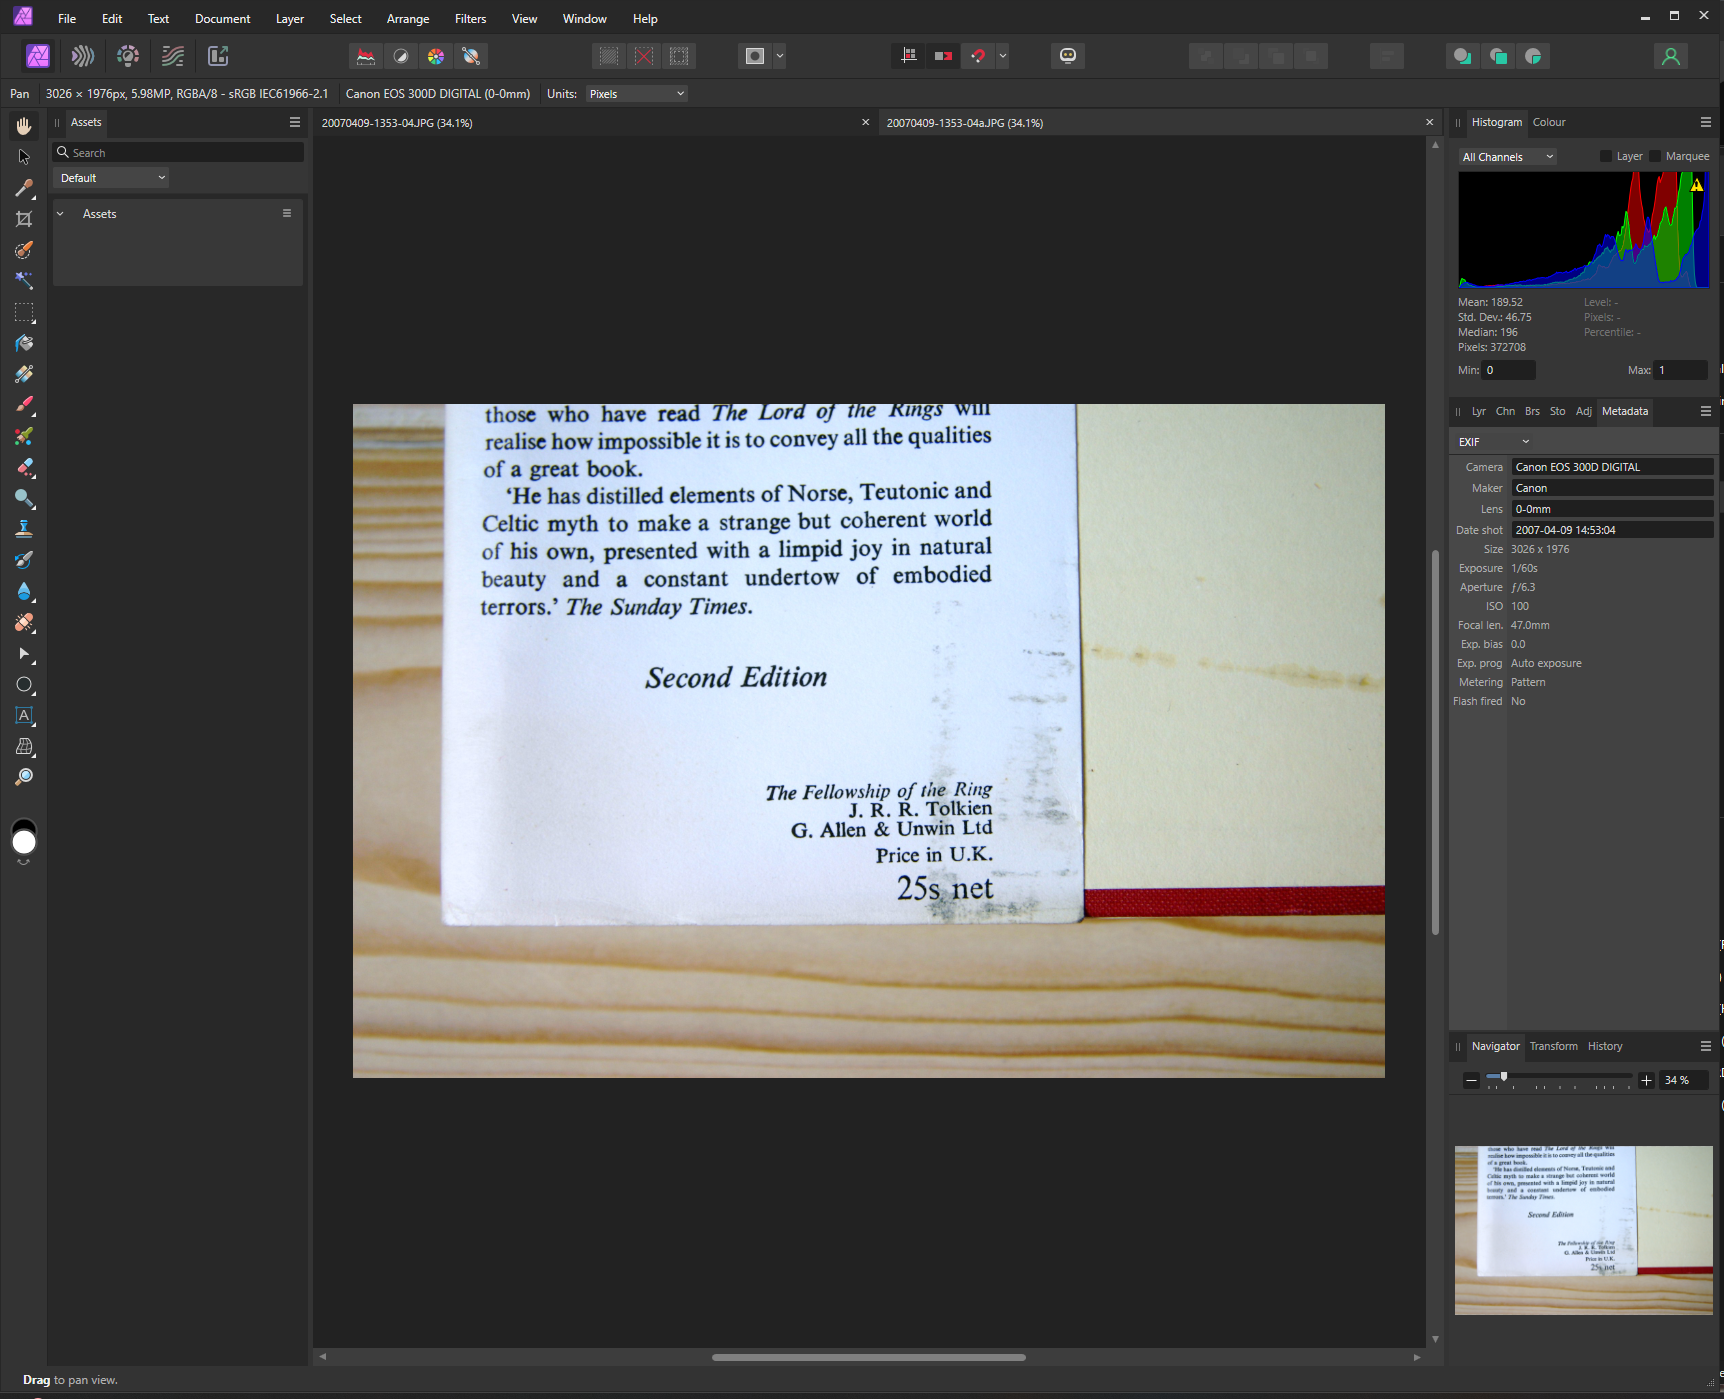Open the Default assets category dropdown
The width and height of the screenshot is (1724, 1399).
(x=112, y=178)
